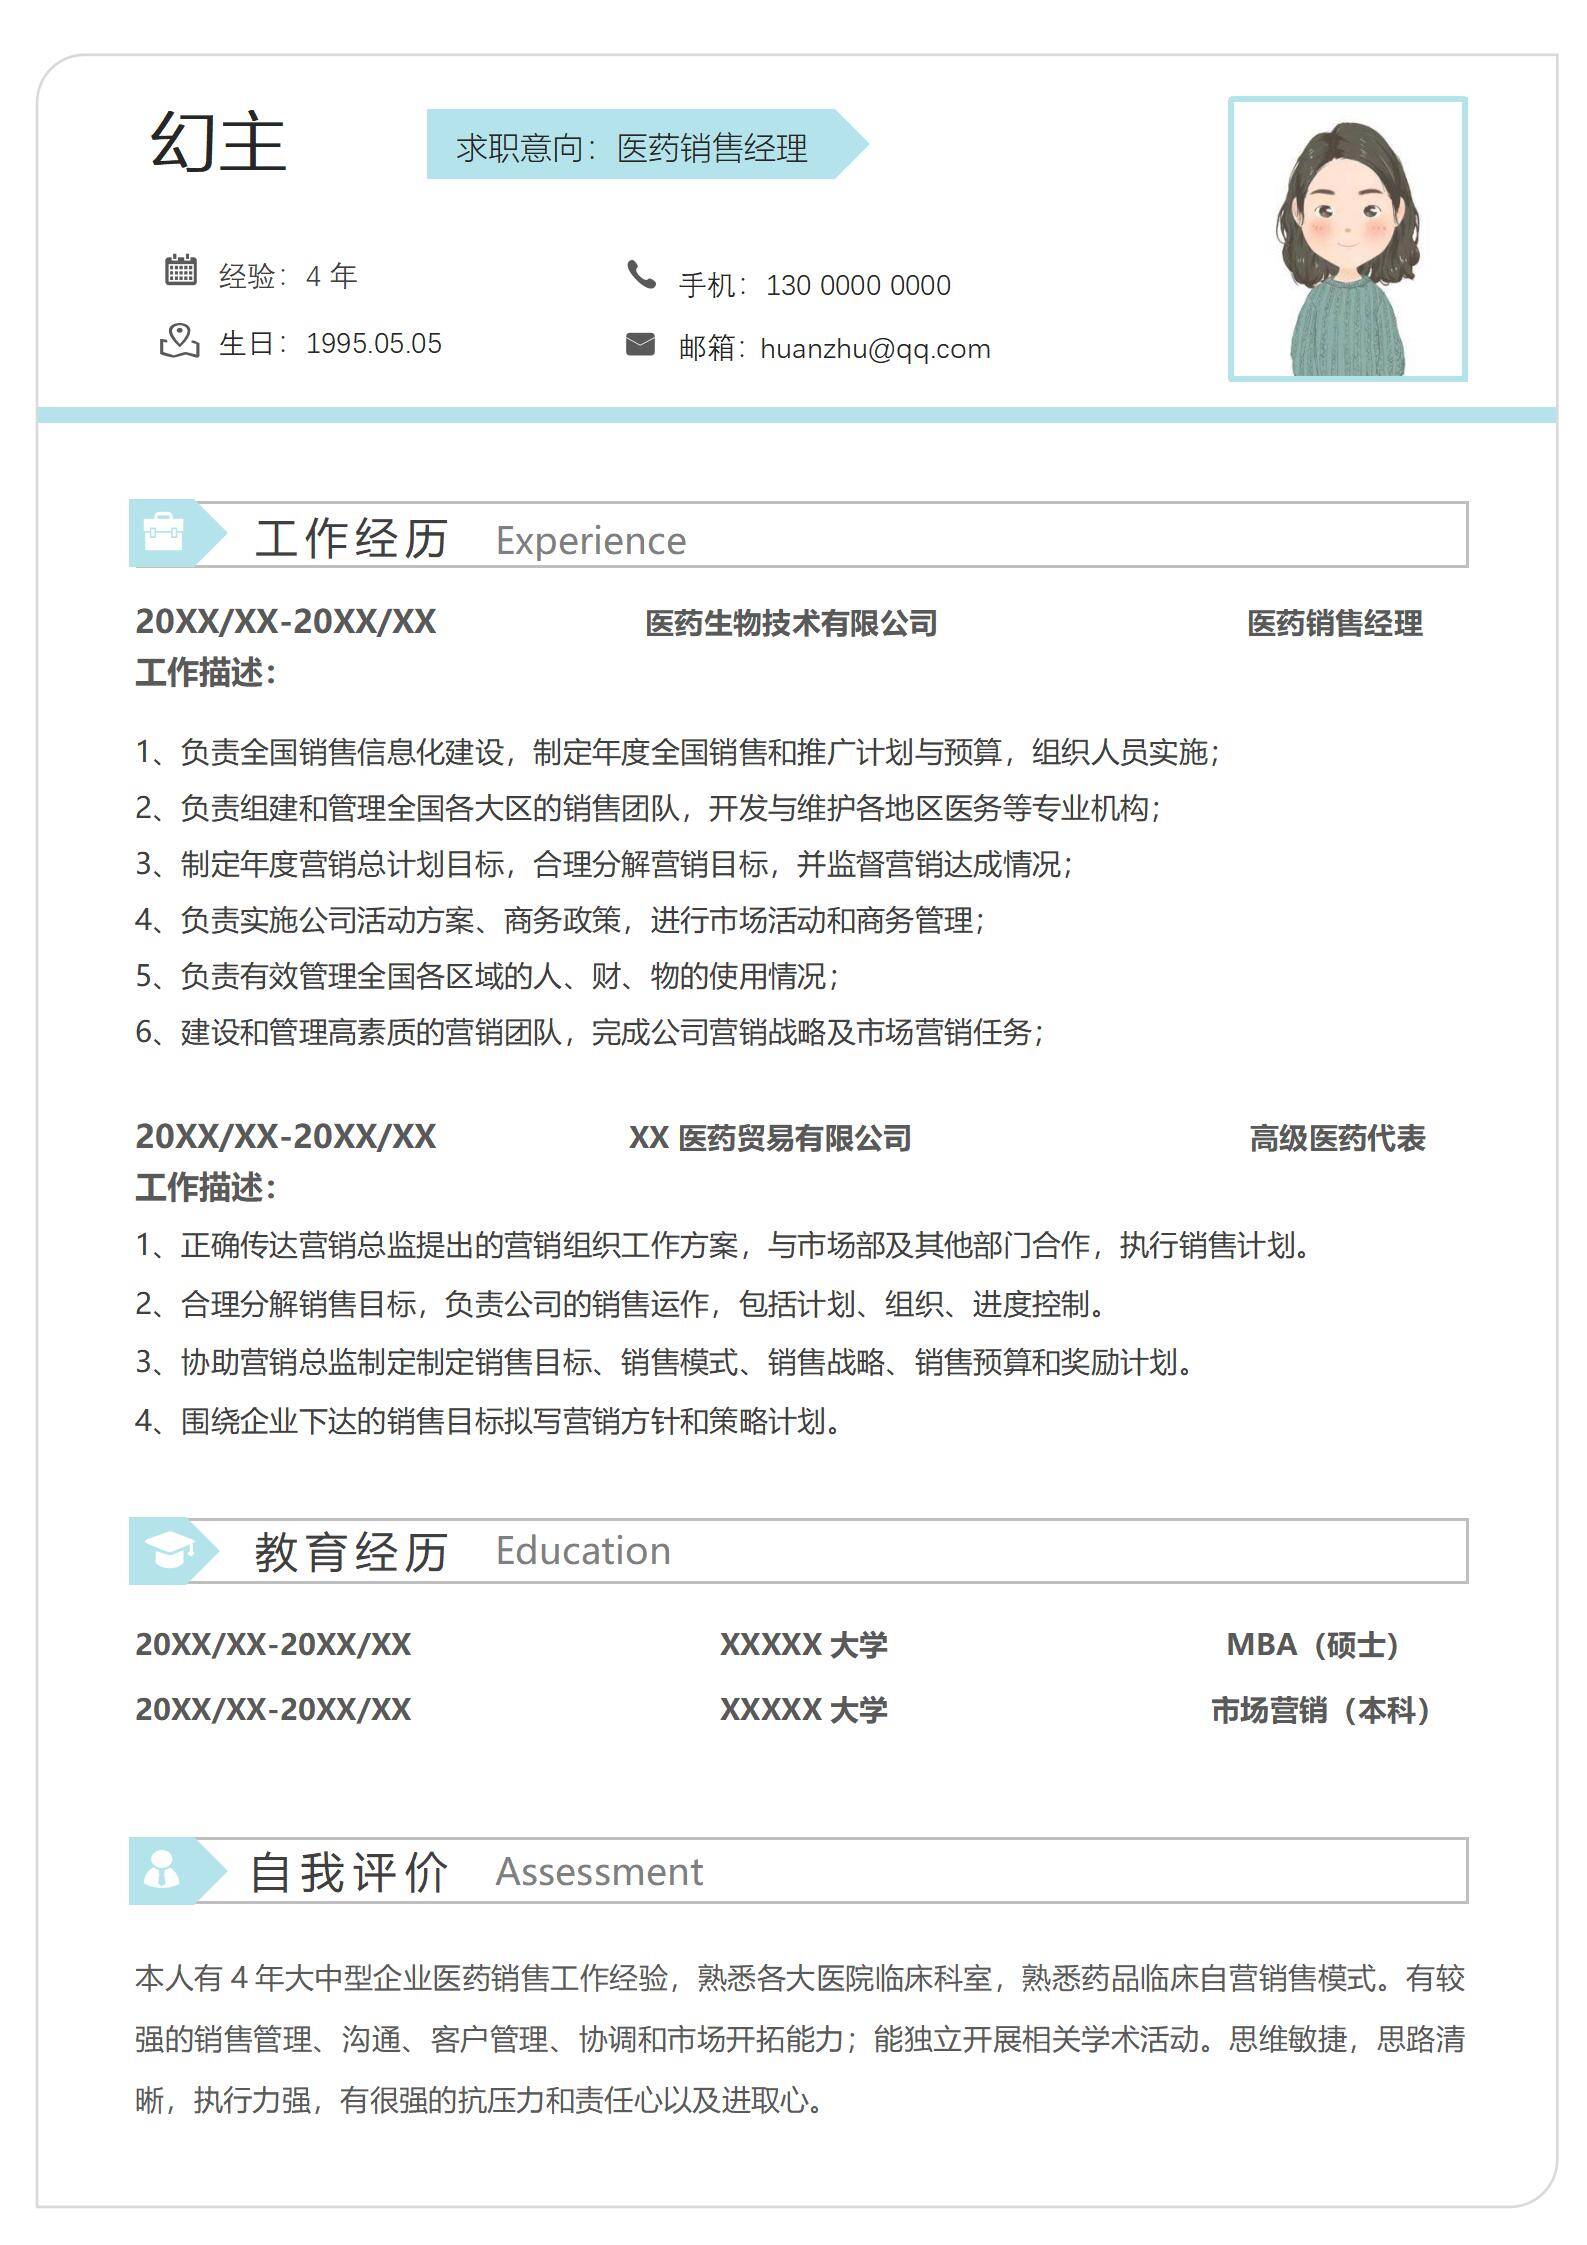Viewport: 1587px width, 2245px height.
Task: Click the 求职意向 医药销售经理 banner
Action: (x=633, y=147)
